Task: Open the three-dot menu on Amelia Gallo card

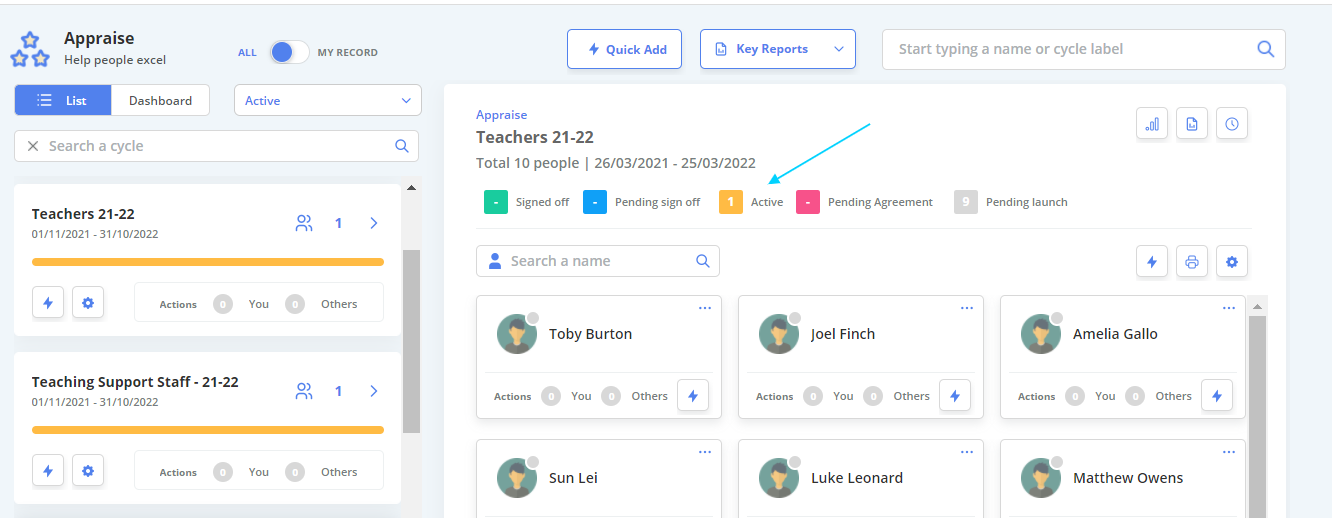Action: coord(1229,308)
